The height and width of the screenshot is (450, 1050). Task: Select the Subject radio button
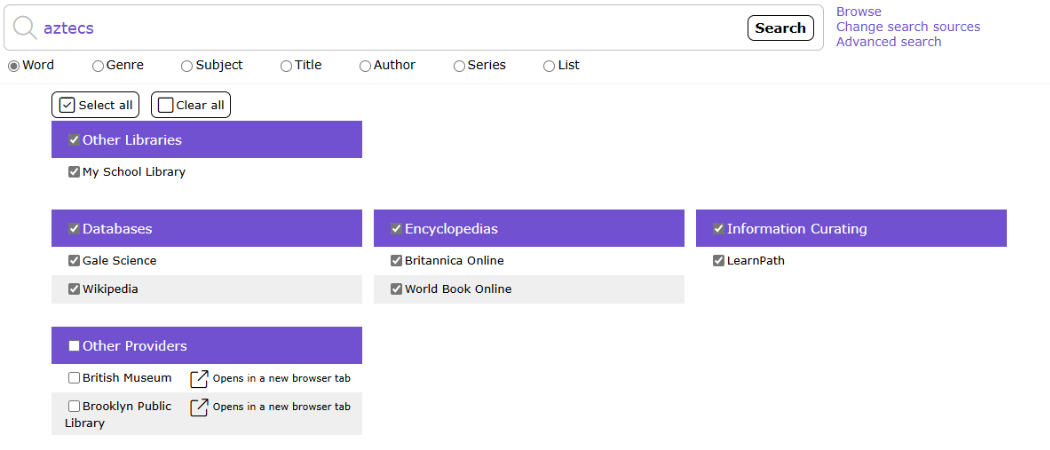(x=187, y=66)
